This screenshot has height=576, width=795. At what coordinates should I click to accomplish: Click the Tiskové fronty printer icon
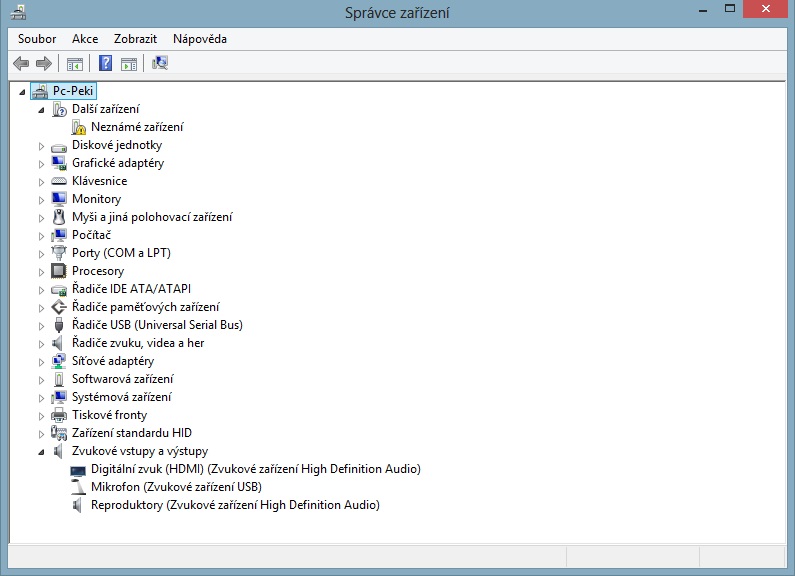(x=59, y=415)
